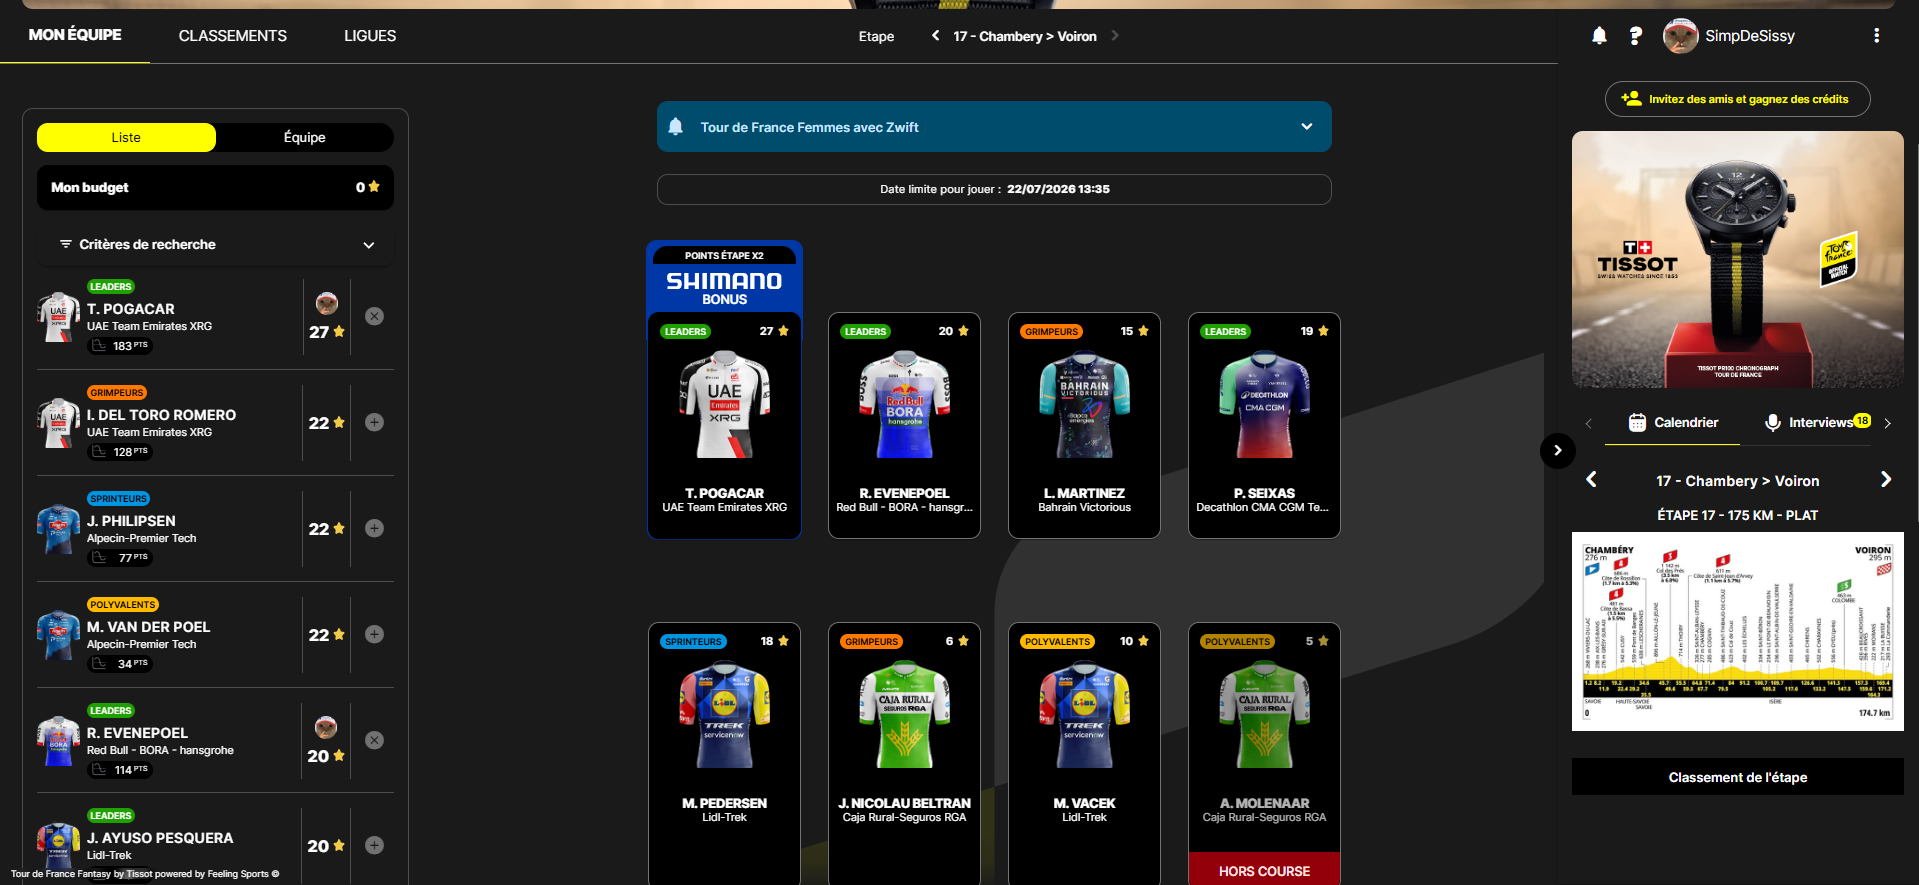
Task: Click M. VAN DER POEL name in list
Action: click(x=149, y=627)
